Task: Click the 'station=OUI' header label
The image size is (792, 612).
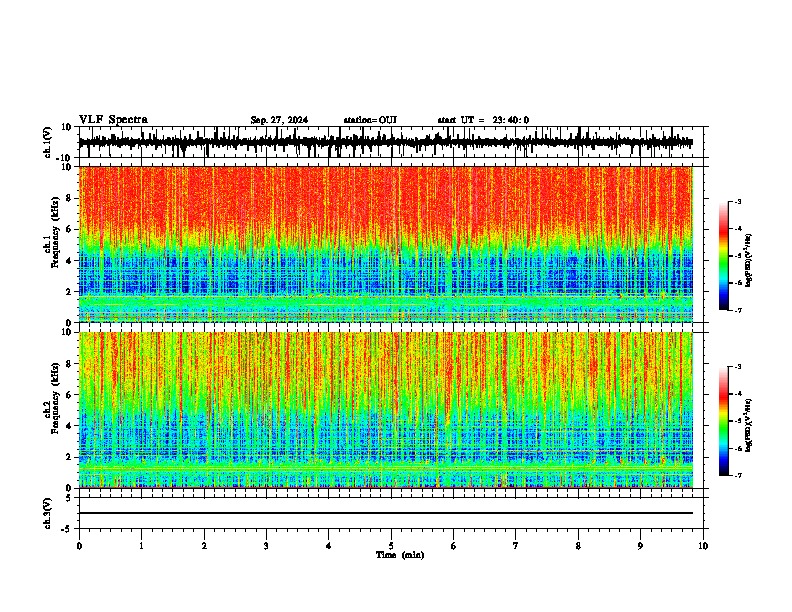Action: coord(370,120)
